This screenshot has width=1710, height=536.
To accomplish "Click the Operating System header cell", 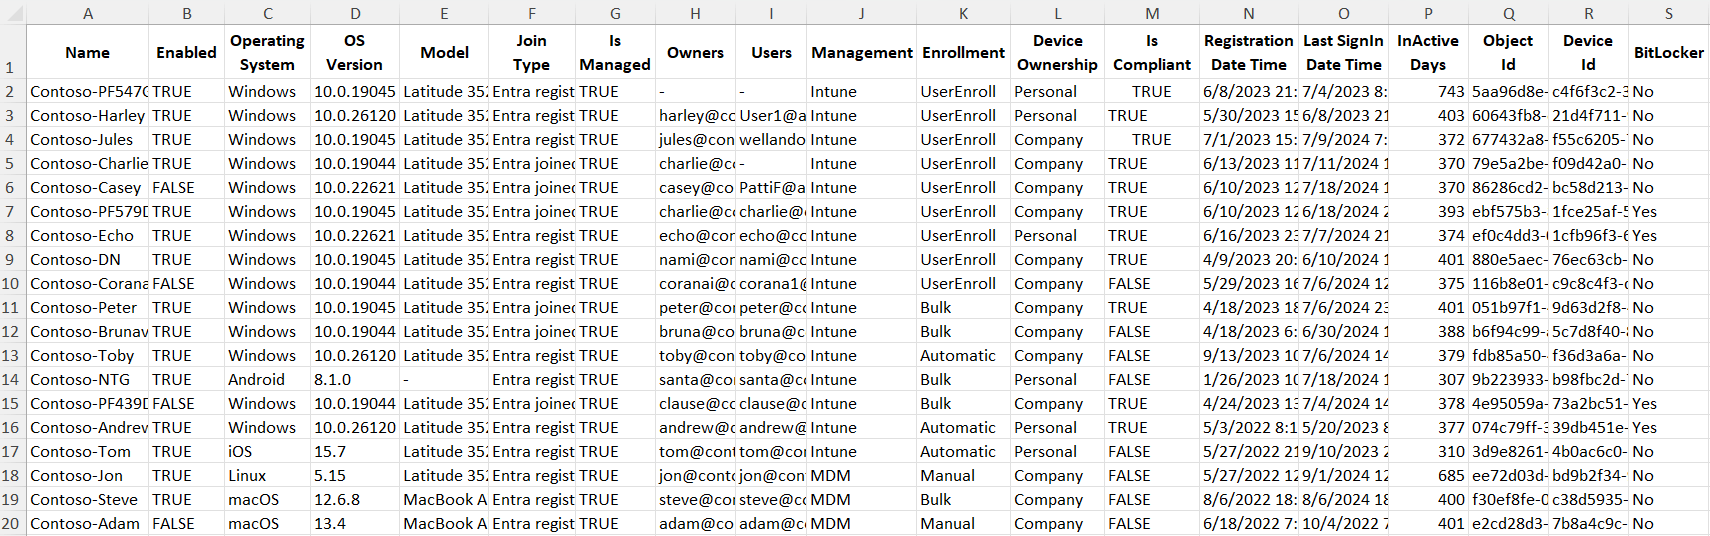I will tap(268, 52).
